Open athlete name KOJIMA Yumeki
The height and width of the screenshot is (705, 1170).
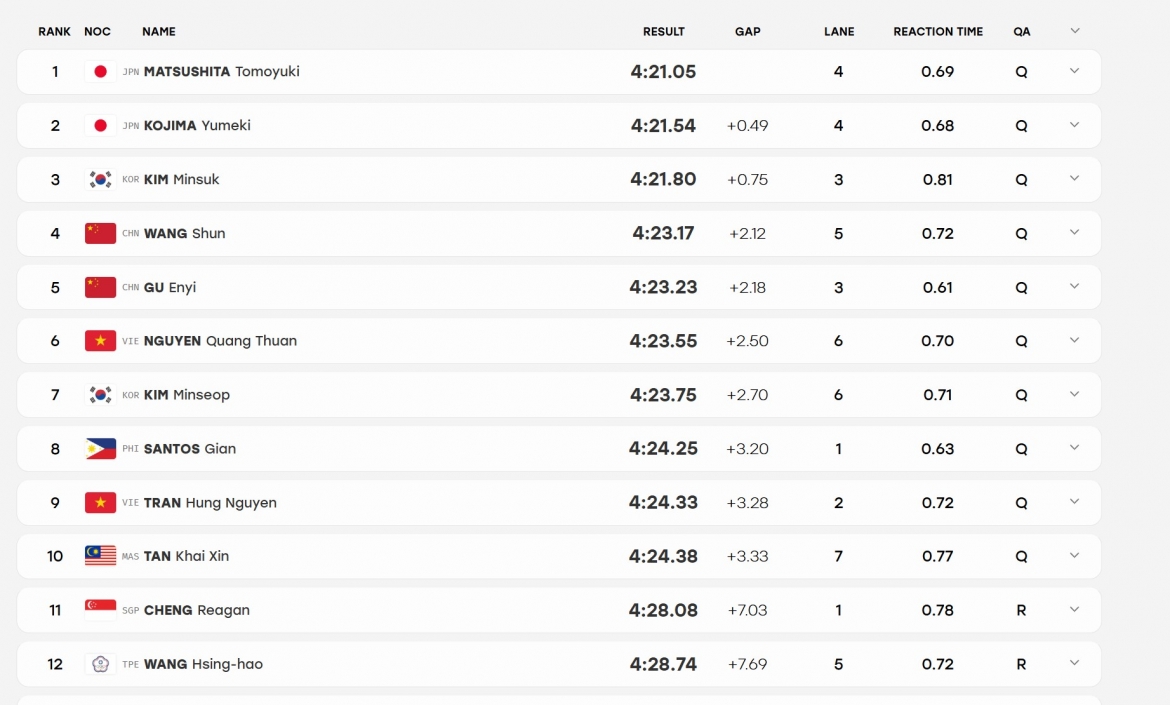[x=197, y=125]
